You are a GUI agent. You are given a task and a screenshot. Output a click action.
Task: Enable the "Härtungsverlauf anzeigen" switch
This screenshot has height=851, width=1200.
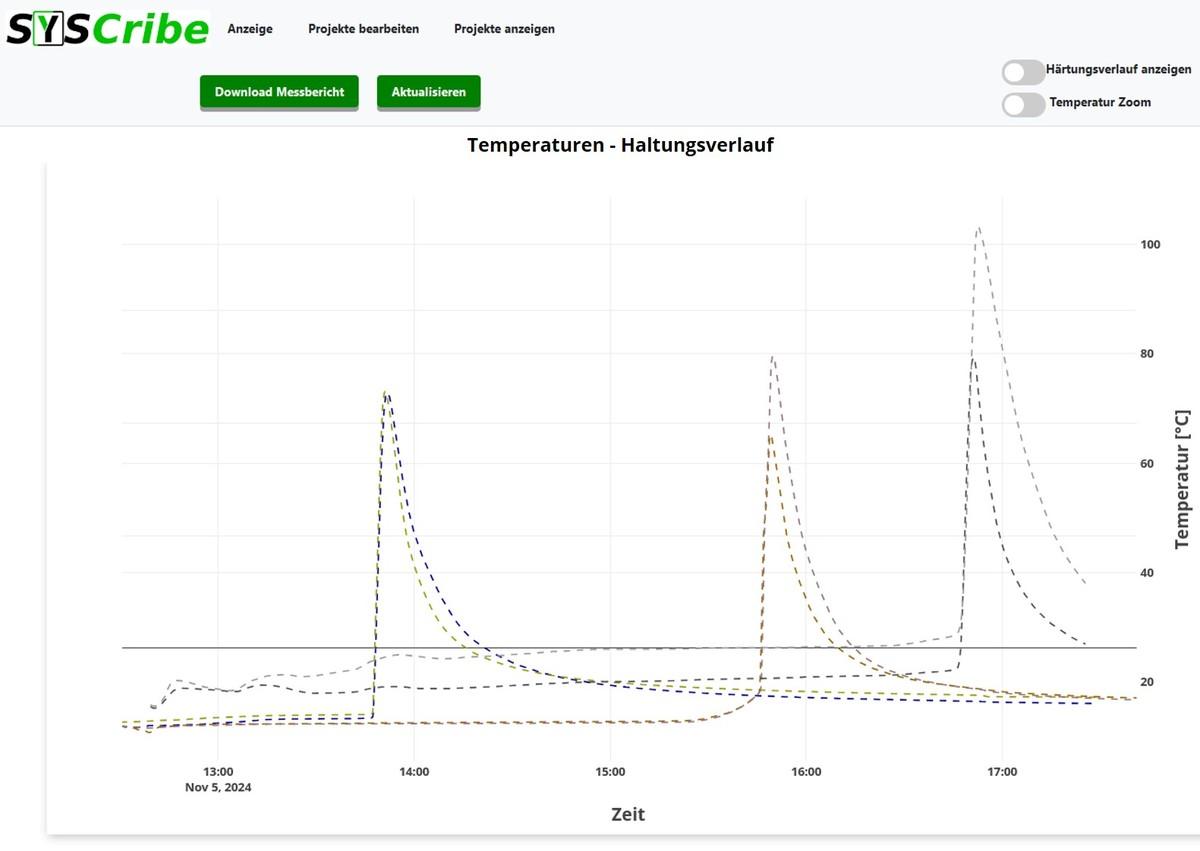click(1022, 70)
